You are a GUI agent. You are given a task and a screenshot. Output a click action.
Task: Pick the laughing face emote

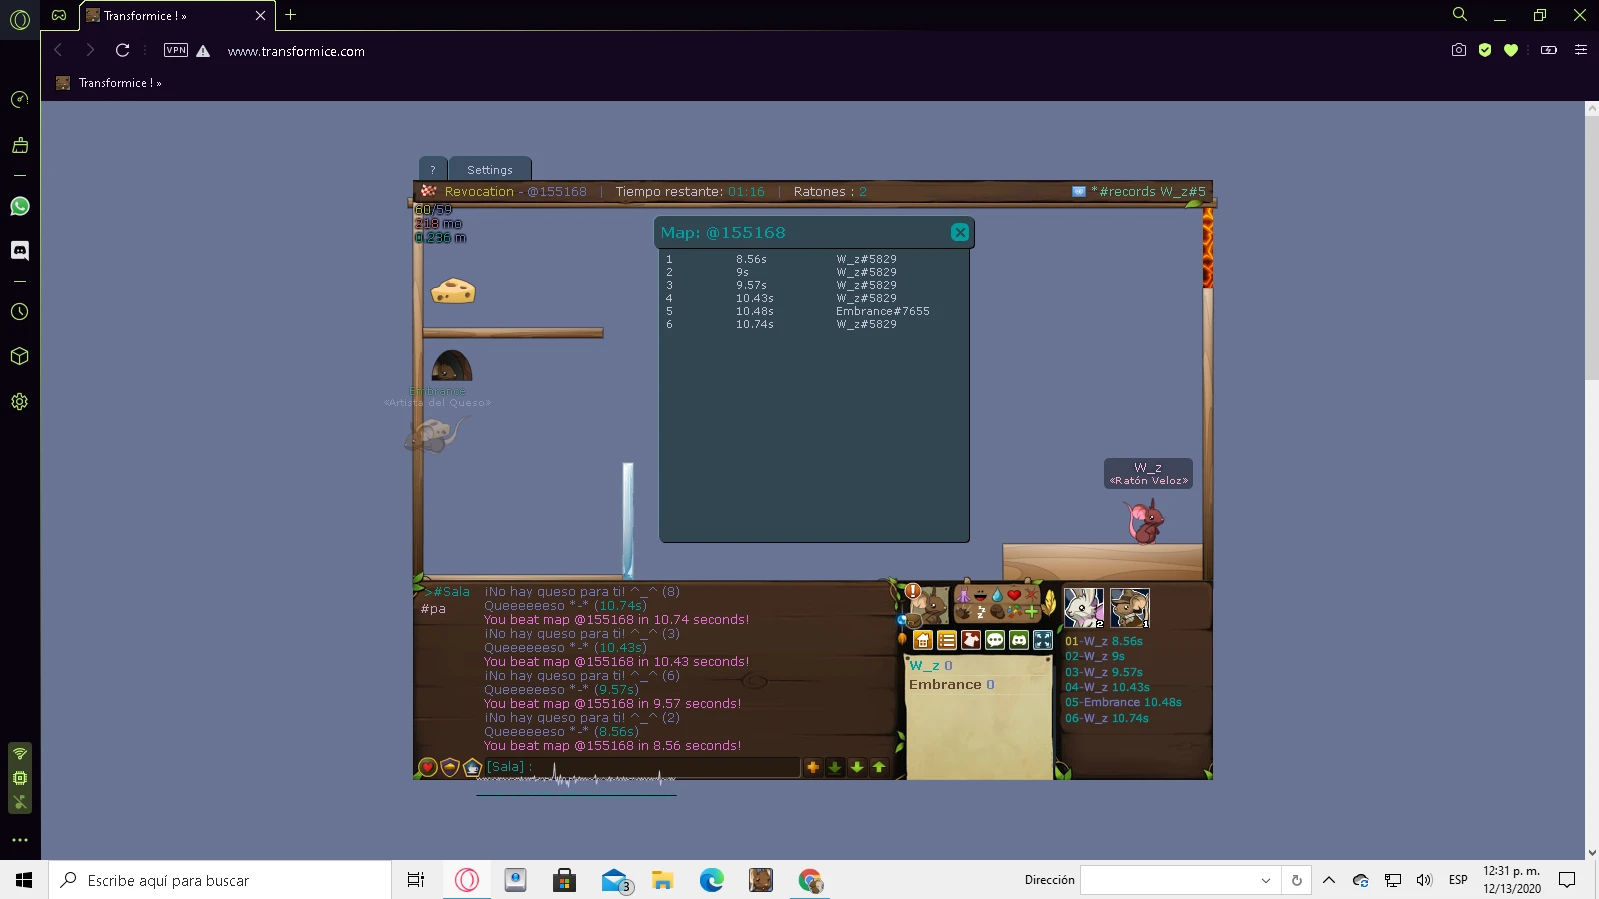980,595
